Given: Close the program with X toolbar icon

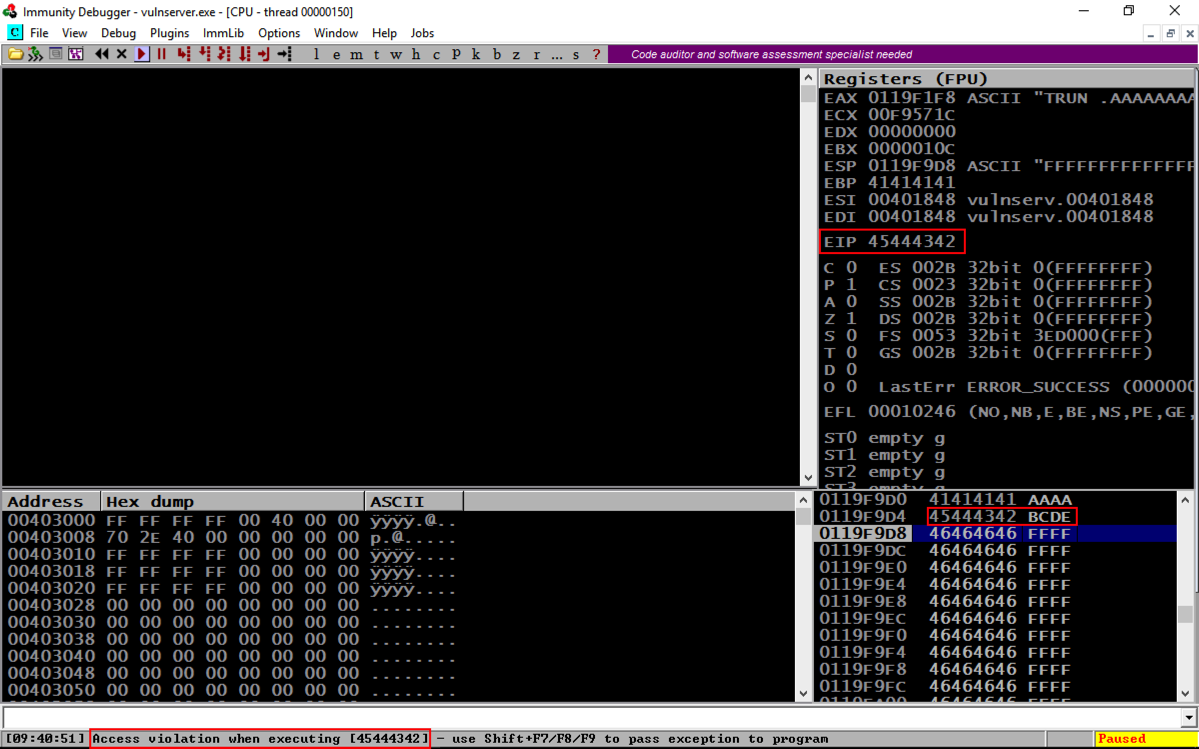Looking at the screenshot, I should click(x=122, y=54).
